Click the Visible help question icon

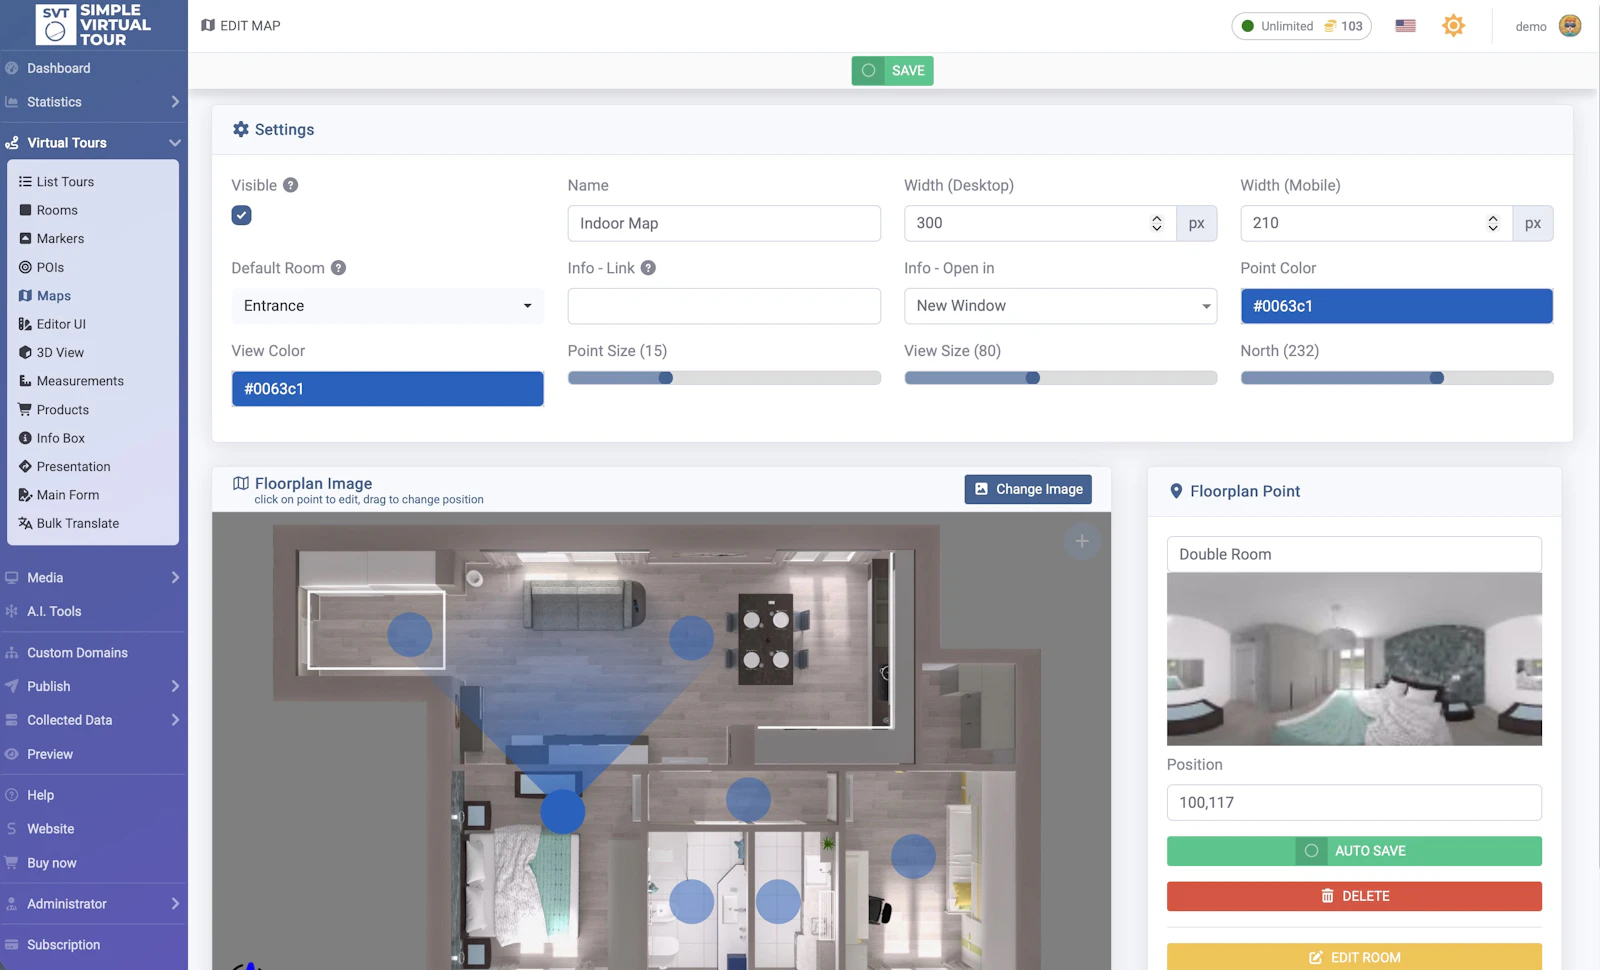[x=290, y=185]
